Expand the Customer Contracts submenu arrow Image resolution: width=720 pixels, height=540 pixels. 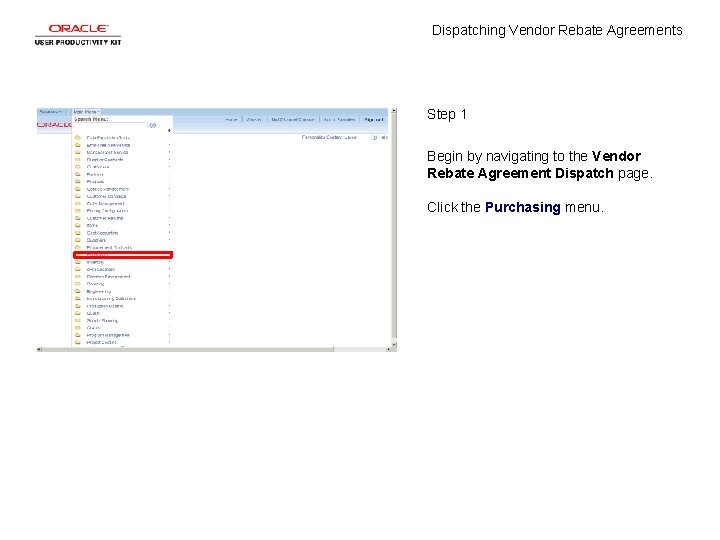pos(169,196)
